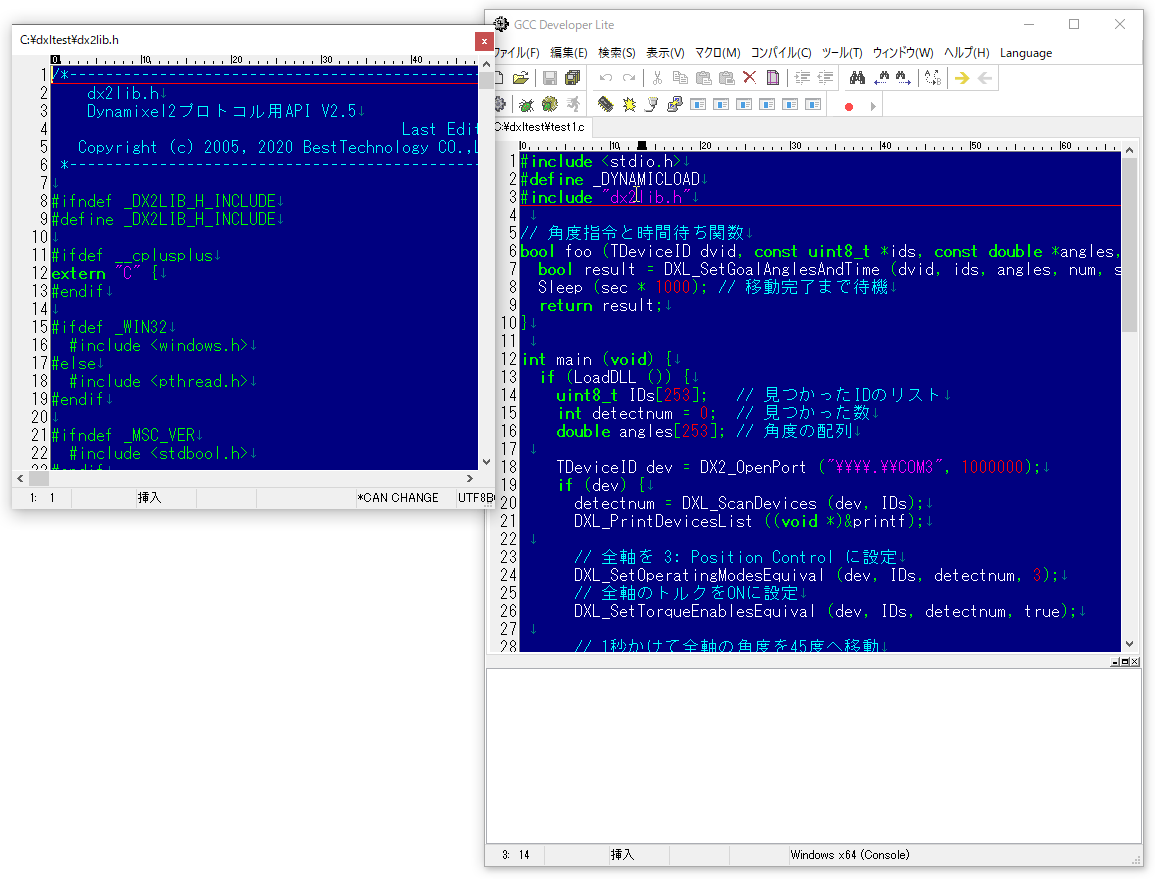Click the yellow forward arrow icon

(x=962, y=78)
